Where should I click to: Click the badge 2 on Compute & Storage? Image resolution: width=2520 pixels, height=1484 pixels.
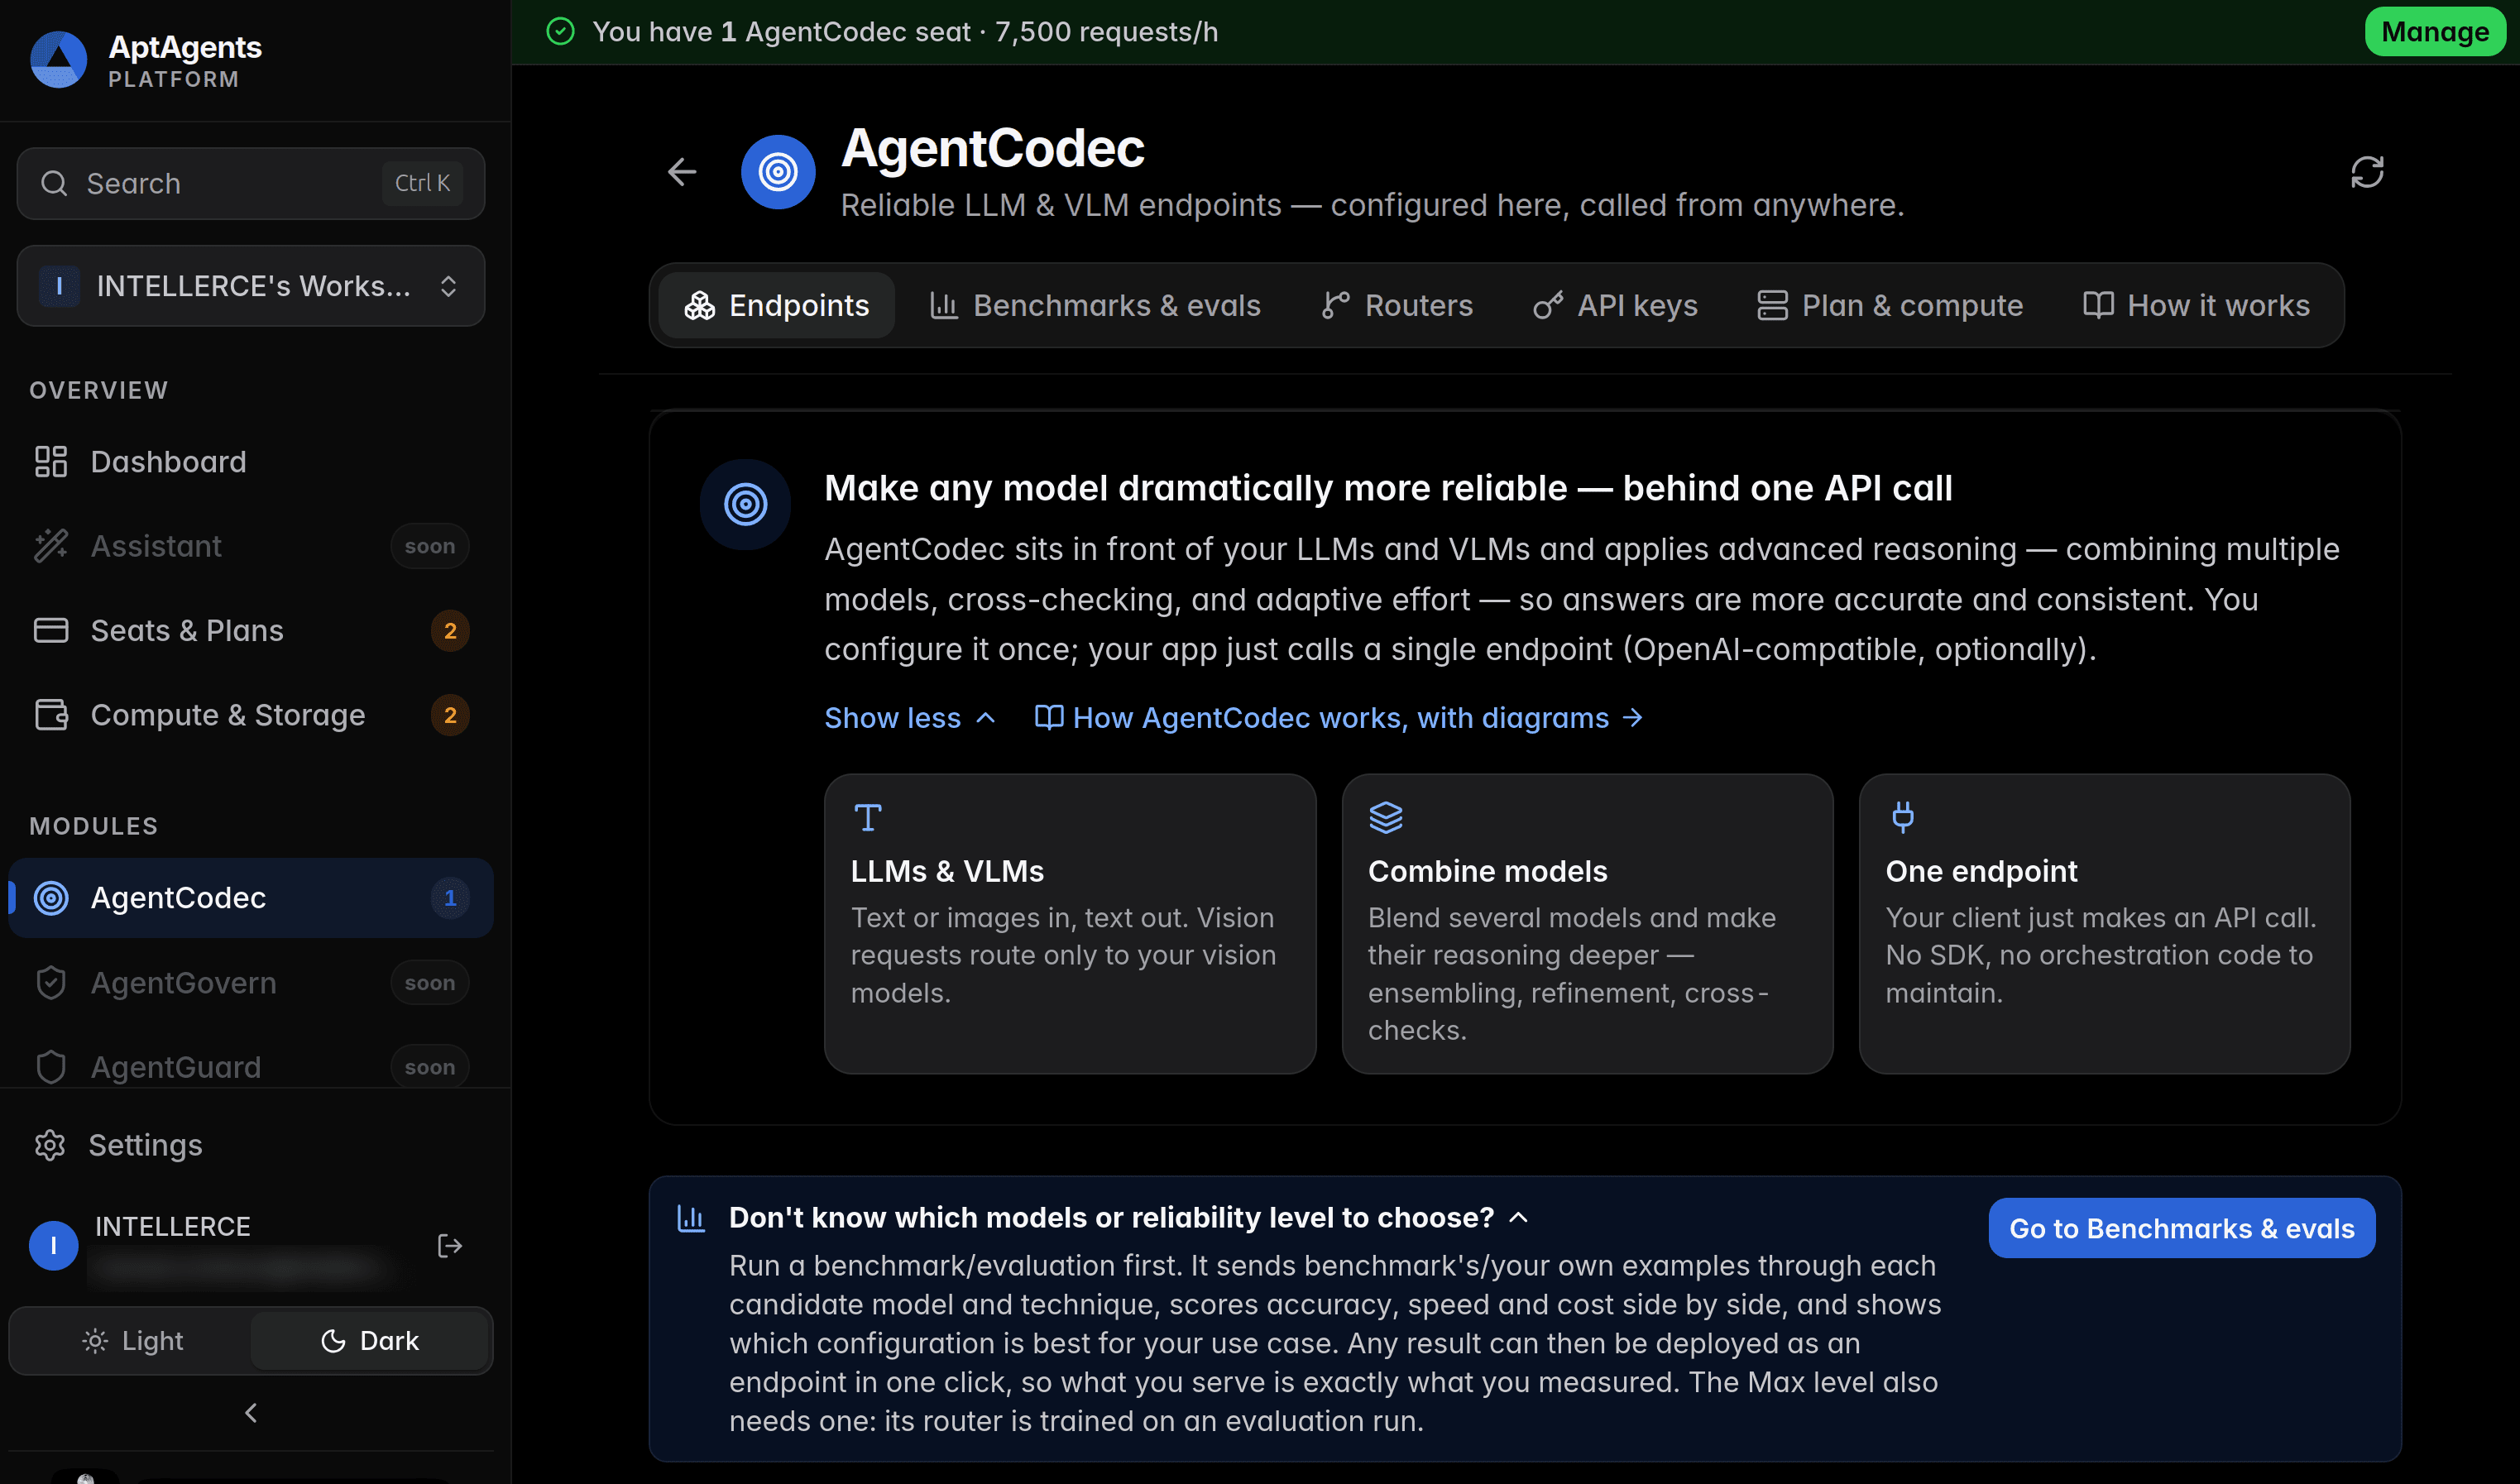[450, 714]
